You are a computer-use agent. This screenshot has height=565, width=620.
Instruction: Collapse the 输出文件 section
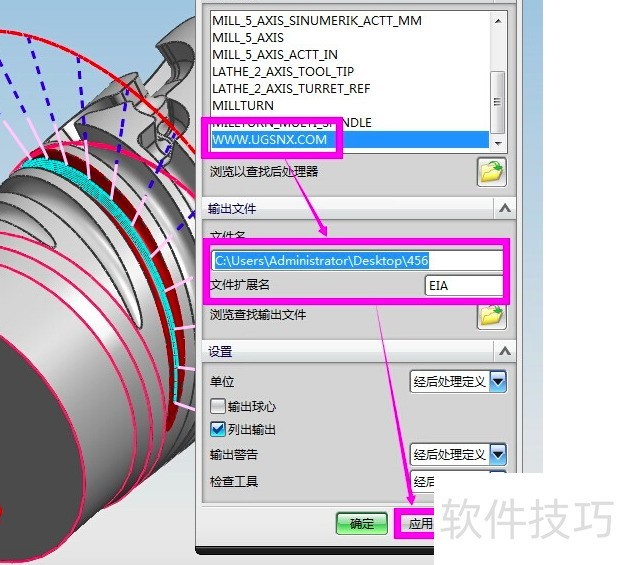[x=504, y=208]
